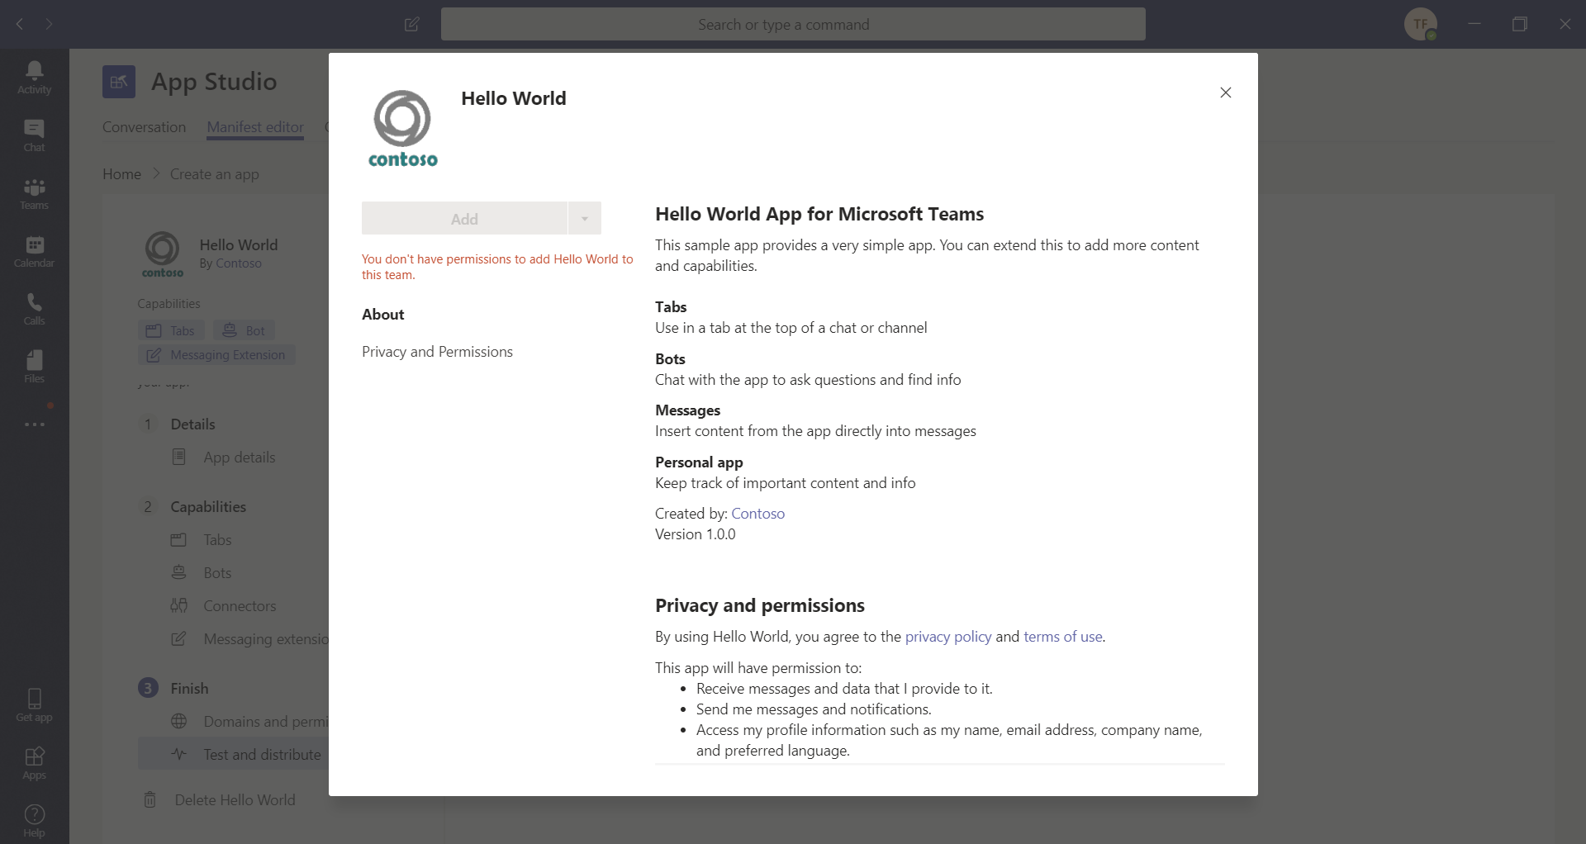Switch to the Manifest editor tab
This screenshot has height=844, width=1586.
pos(255,127)
